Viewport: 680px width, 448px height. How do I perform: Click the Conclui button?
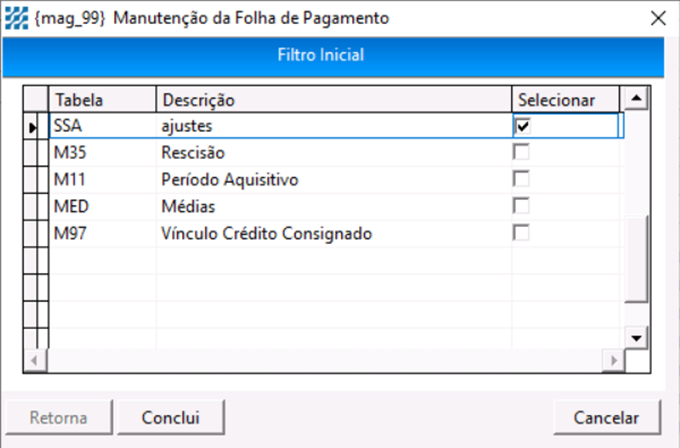[x=170, y=418]
